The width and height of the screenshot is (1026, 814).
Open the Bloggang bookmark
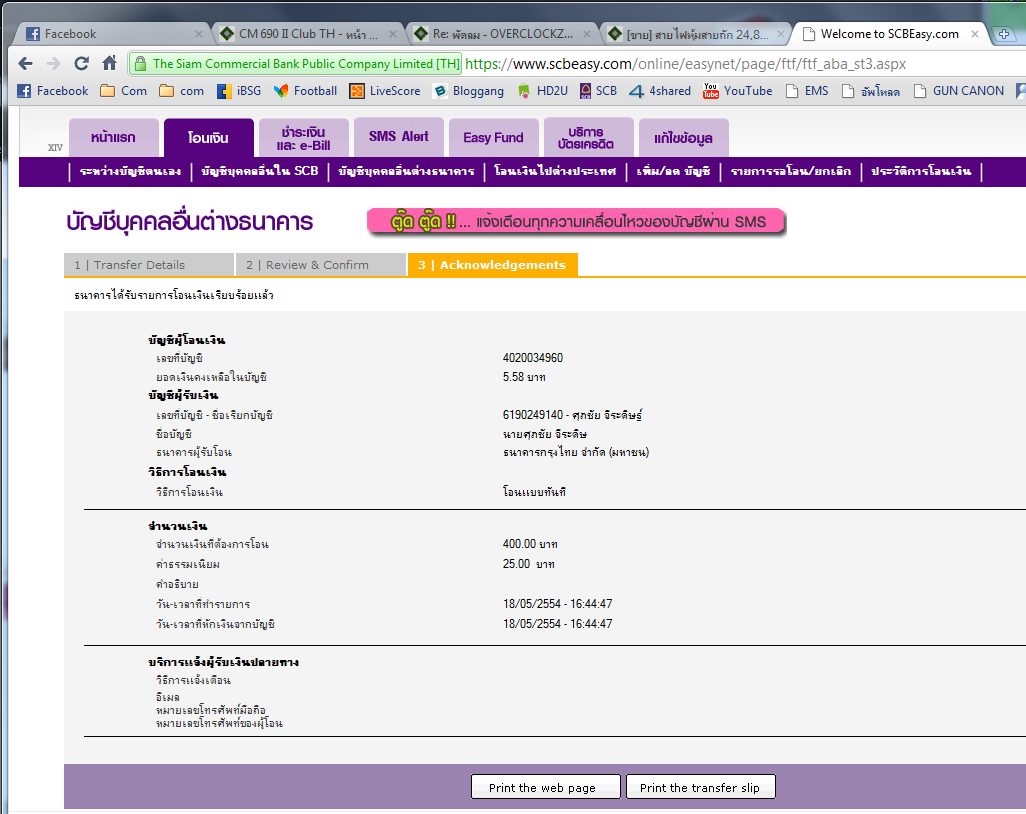[x=469, y=91]
